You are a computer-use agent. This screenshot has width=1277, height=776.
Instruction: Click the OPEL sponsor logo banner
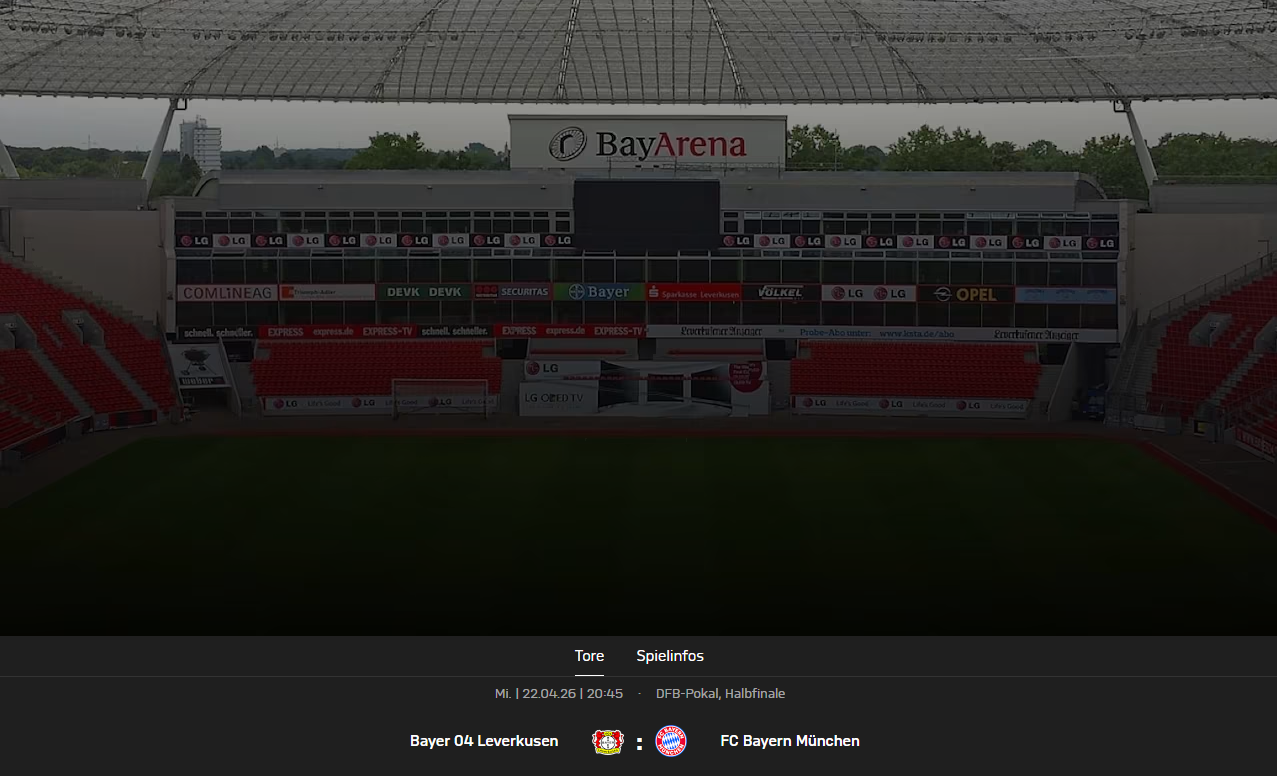click(x=966, y=294)
